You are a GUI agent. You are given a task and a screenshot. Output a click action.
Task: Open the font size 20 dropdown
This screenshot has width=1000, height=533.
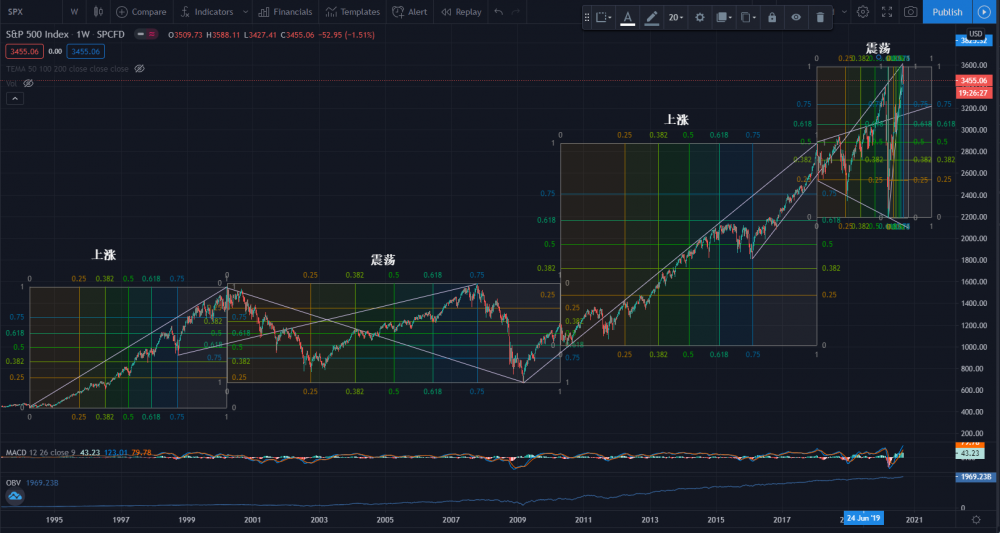point(676,17)
